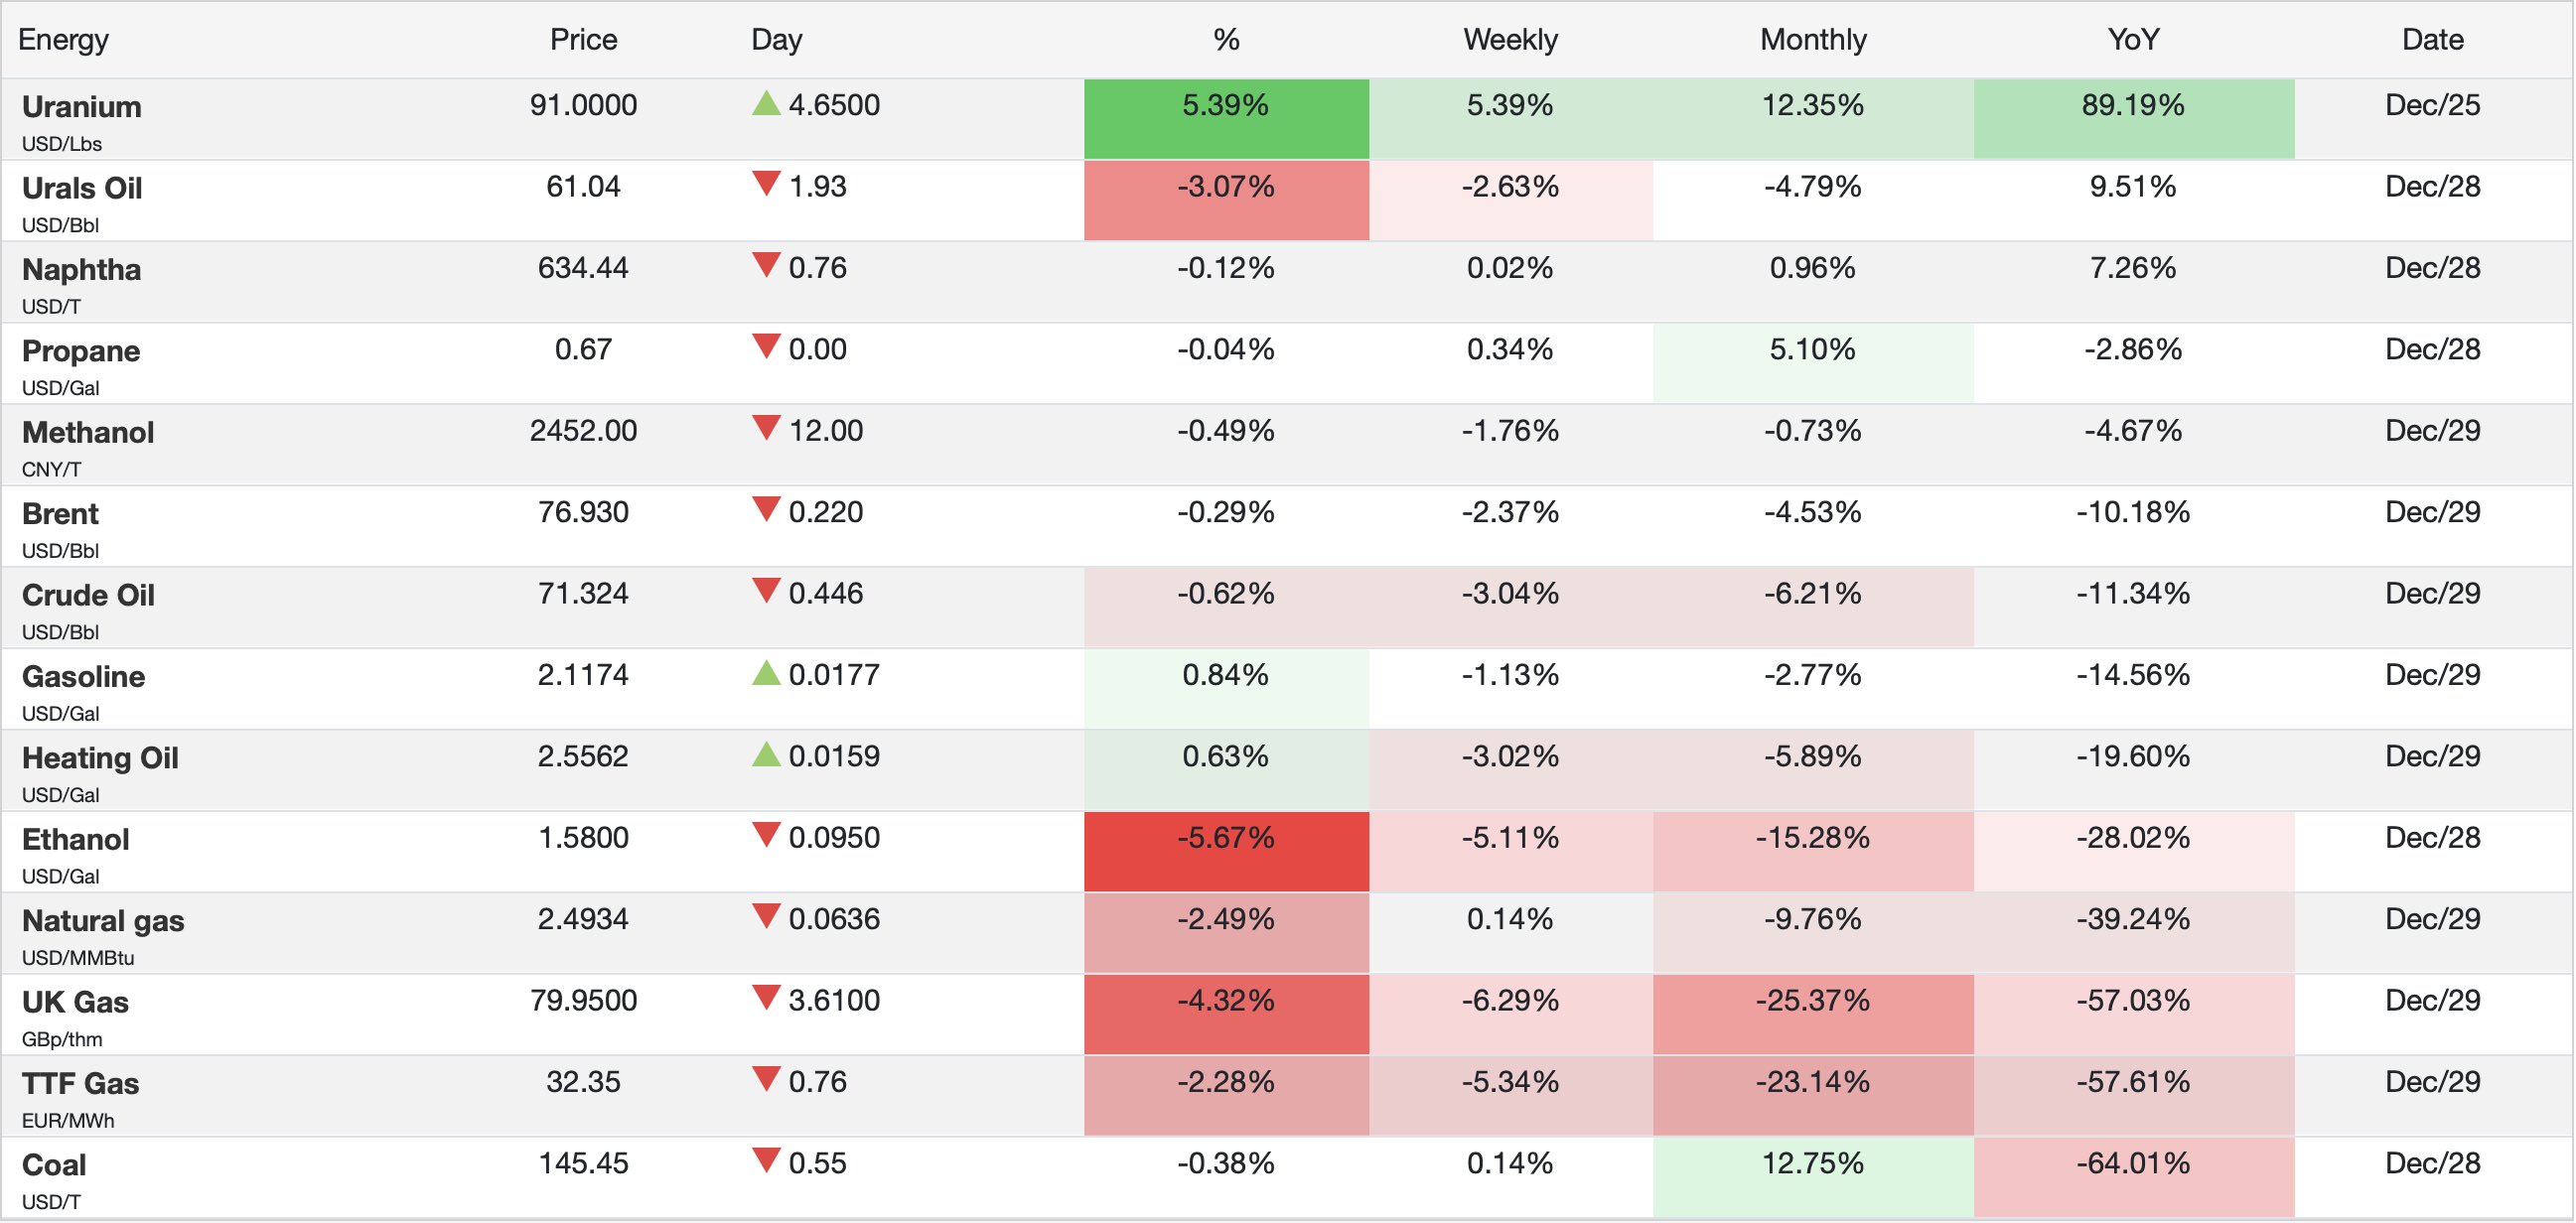Open the Uranium commodity link
This screenshot has height=1223, width=2576.
point(82,107)
